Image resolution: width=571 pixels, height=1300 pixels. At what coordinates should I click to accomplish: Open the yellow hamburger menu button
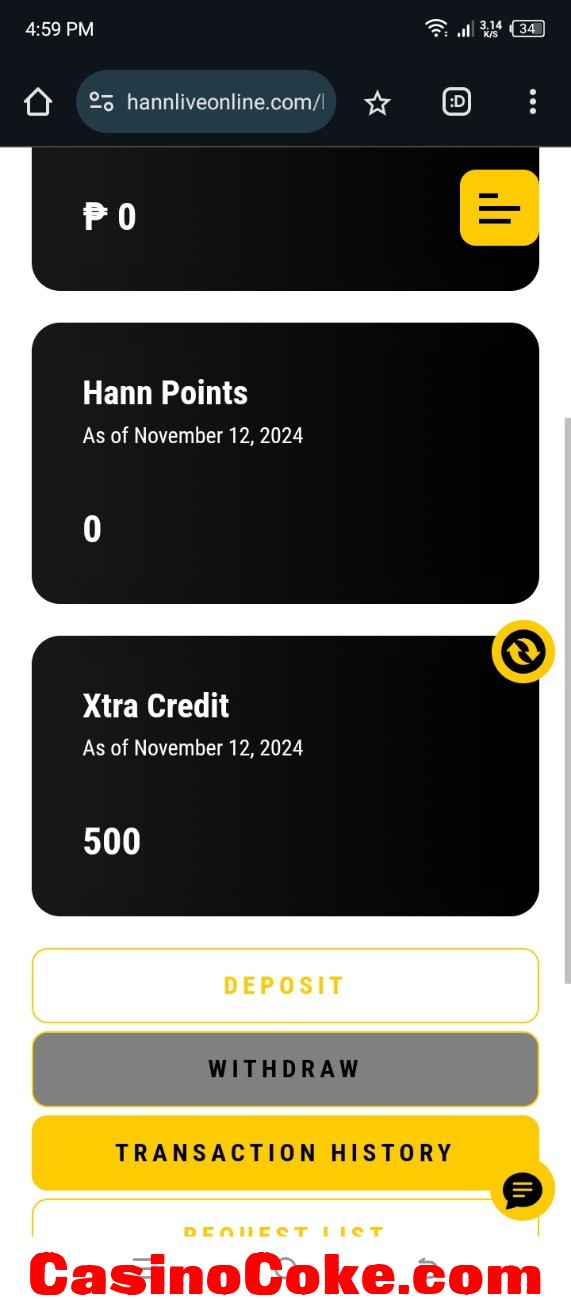pyautogui.click(x=499, y=208)
